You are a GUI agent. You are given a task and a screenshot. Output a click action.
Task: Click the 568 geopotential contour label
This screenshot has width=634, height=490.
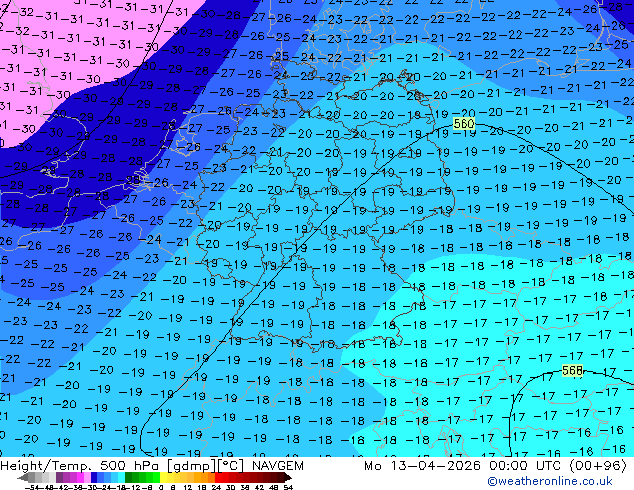pyautogui.click(x=572, y=370)
